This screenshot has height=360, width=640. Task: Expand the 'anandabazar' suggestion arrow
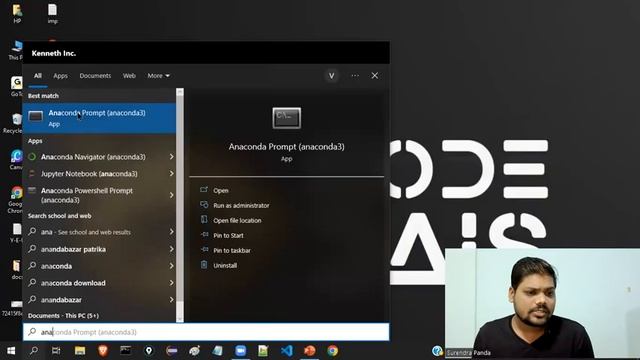(171, 300)
